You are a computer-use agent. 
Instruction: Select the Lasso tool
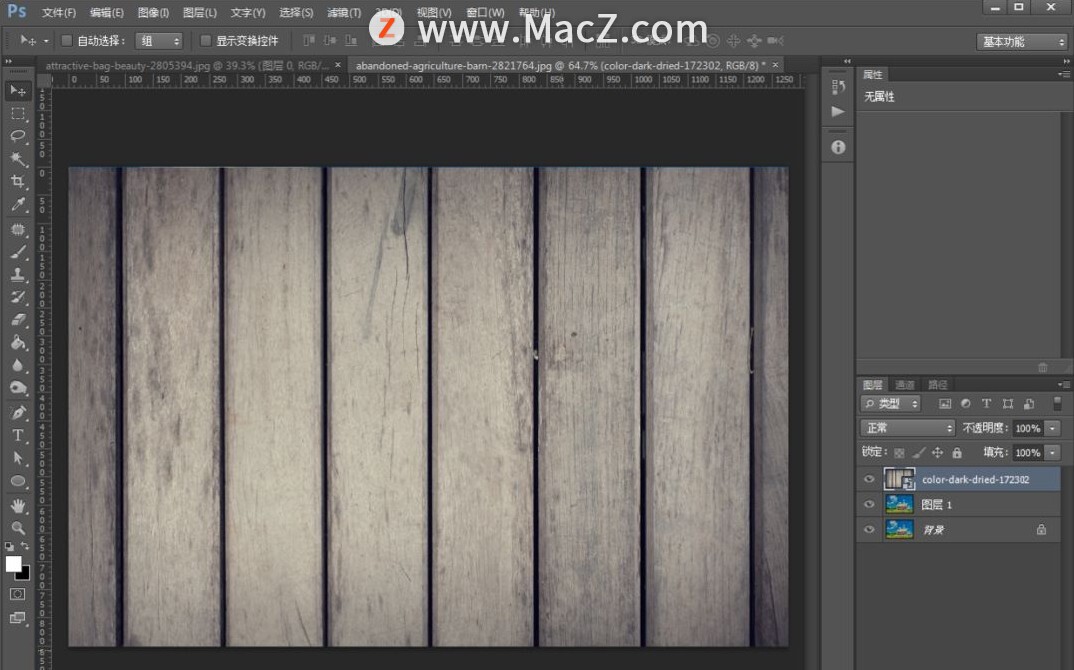18,136
